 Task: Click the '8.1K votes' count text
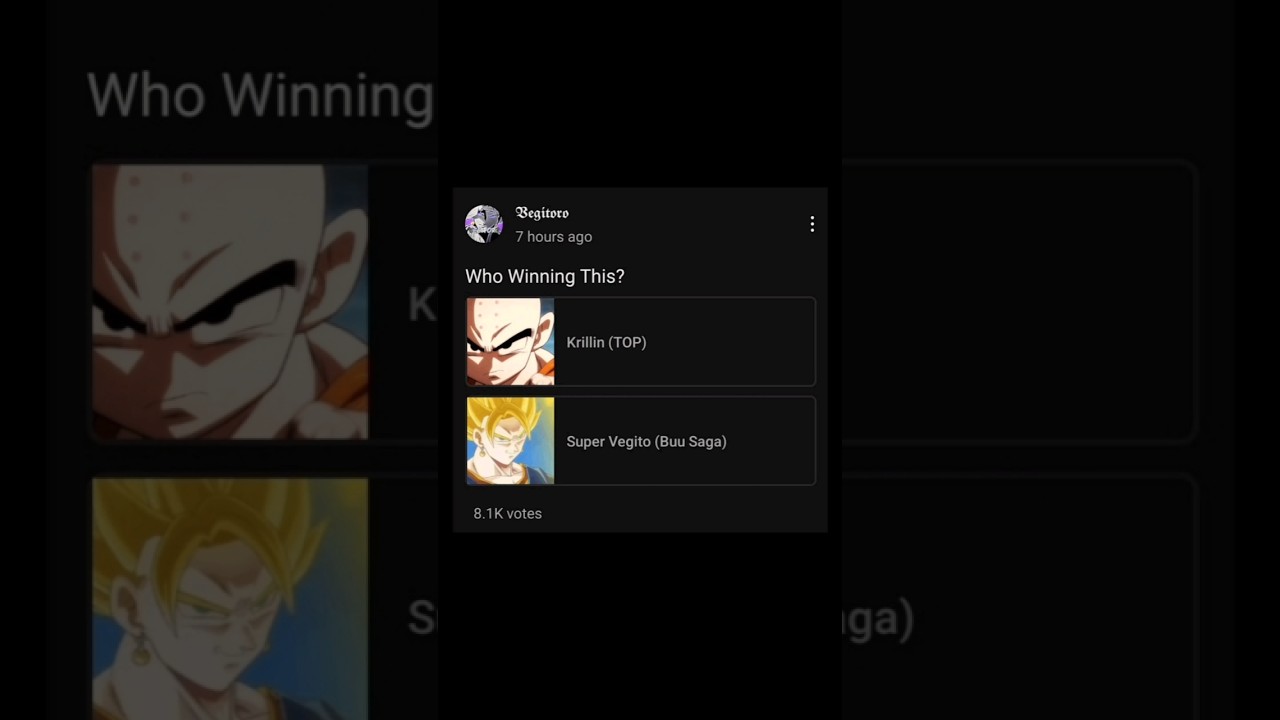tap(507, 513)
